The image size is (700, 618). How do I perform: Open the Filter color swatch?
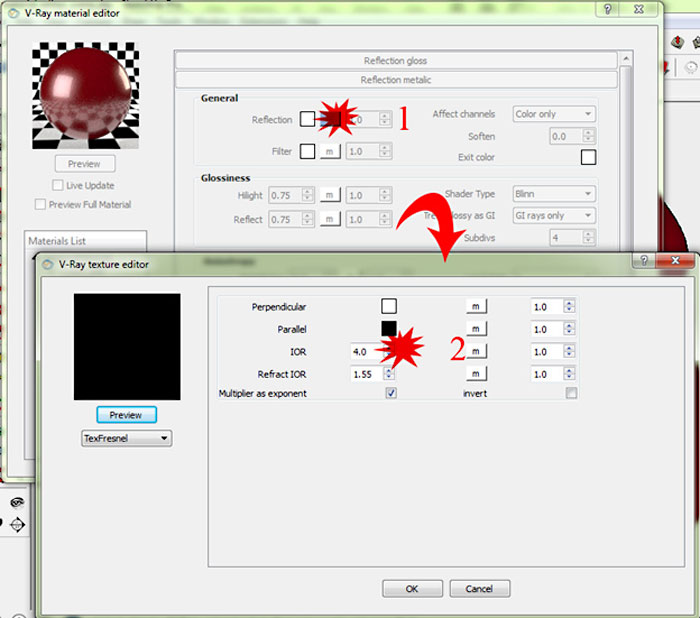pyautogui.click(x=307, y=151)
